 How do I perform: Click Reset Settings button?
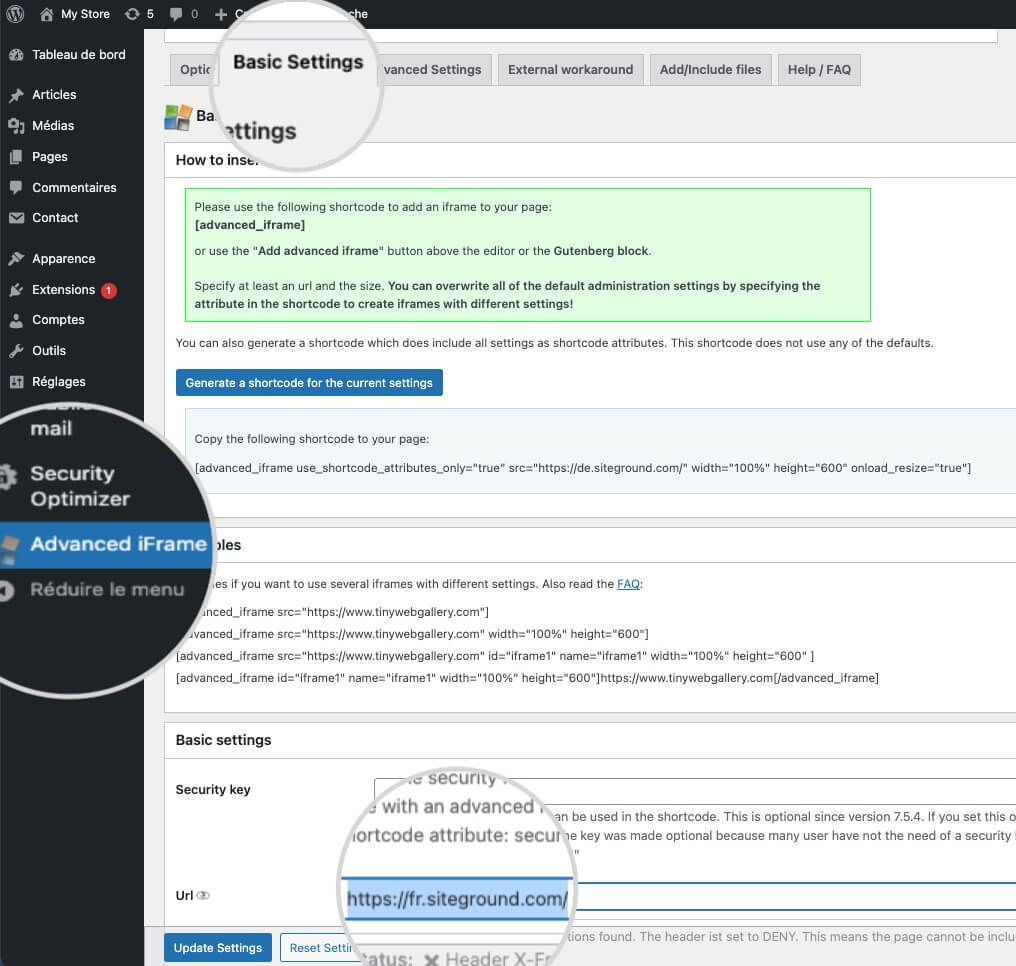320,948
